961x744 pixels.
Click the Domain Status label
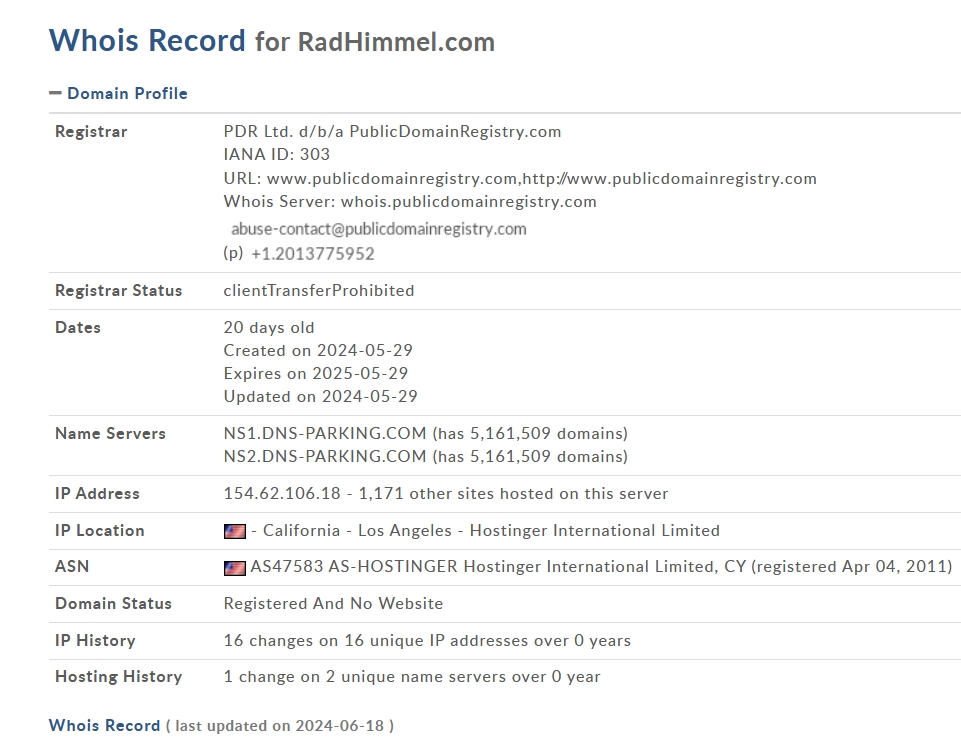113,604
